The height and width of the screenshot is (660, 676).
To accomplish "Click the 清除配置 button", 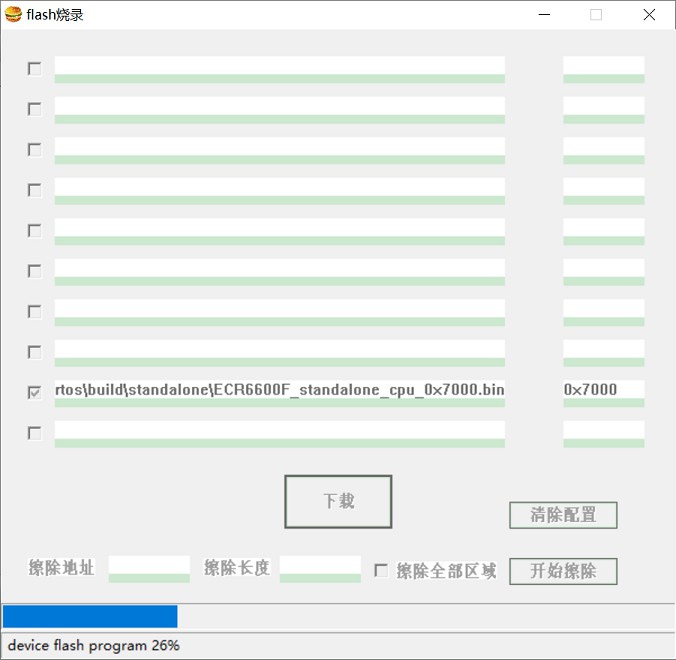I will (x=563, y=515).
